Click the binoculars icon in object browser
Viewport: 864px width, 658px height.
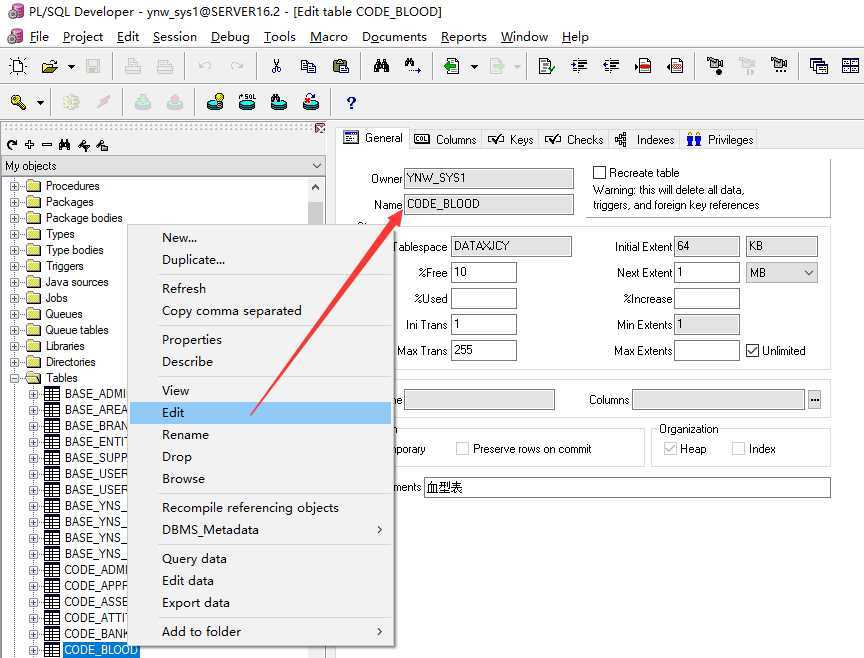64,145
